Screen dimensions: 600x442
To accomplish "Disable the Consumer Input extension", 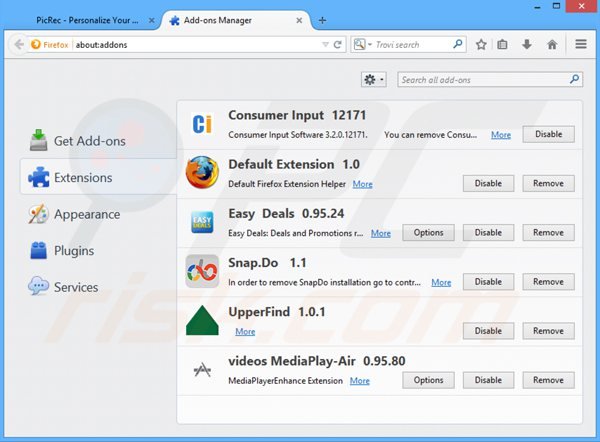I will (548, 134).
